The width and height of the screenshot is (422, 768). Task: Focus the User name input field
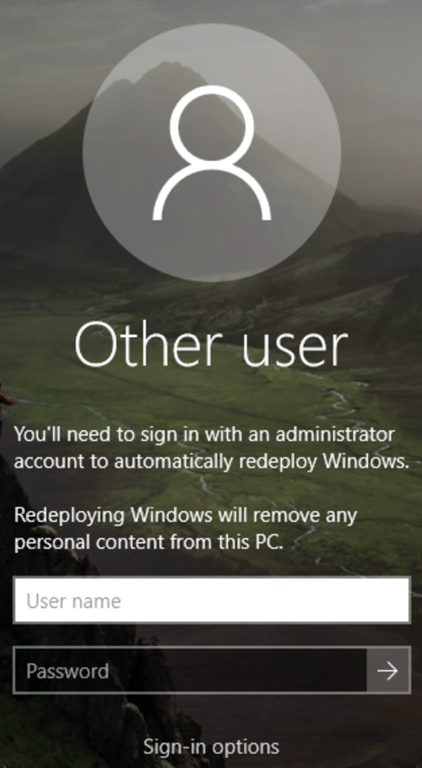pyautogui.click(x=211, y=600)
